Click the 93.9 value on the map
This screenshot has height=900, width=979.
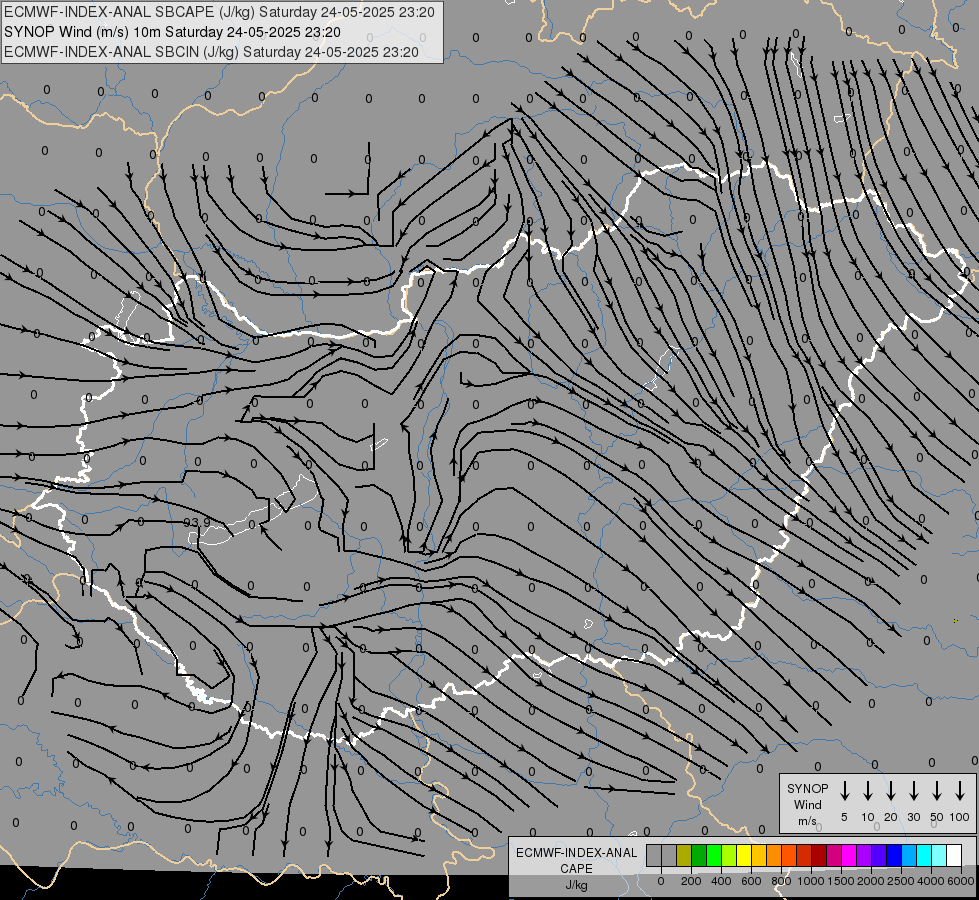[x=197, y=522]
